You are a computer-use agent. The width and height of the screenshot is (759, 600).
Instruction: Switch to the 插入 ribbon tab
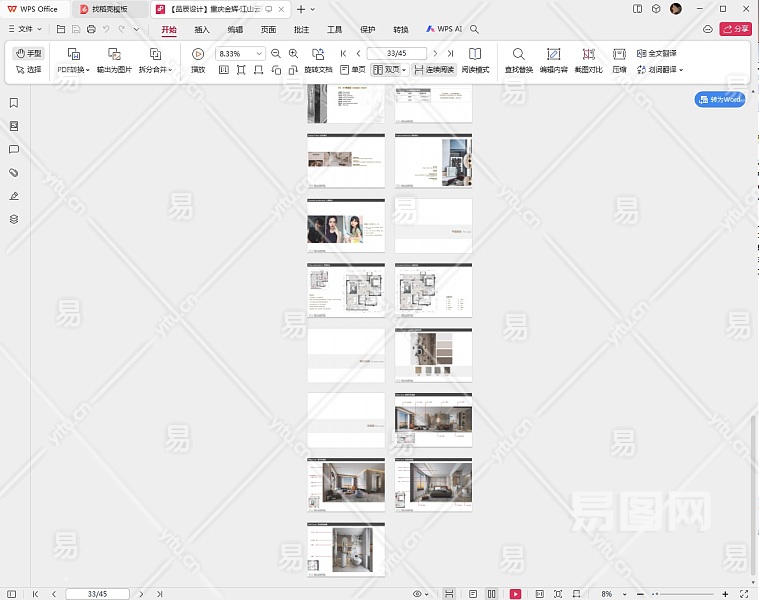(x=202, y=30)
